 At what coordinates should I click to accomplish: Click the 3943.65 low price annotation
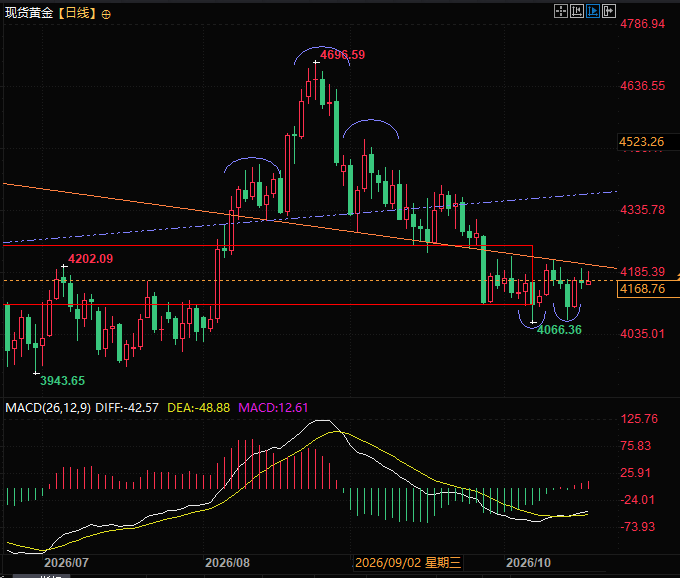pos(62,381)
